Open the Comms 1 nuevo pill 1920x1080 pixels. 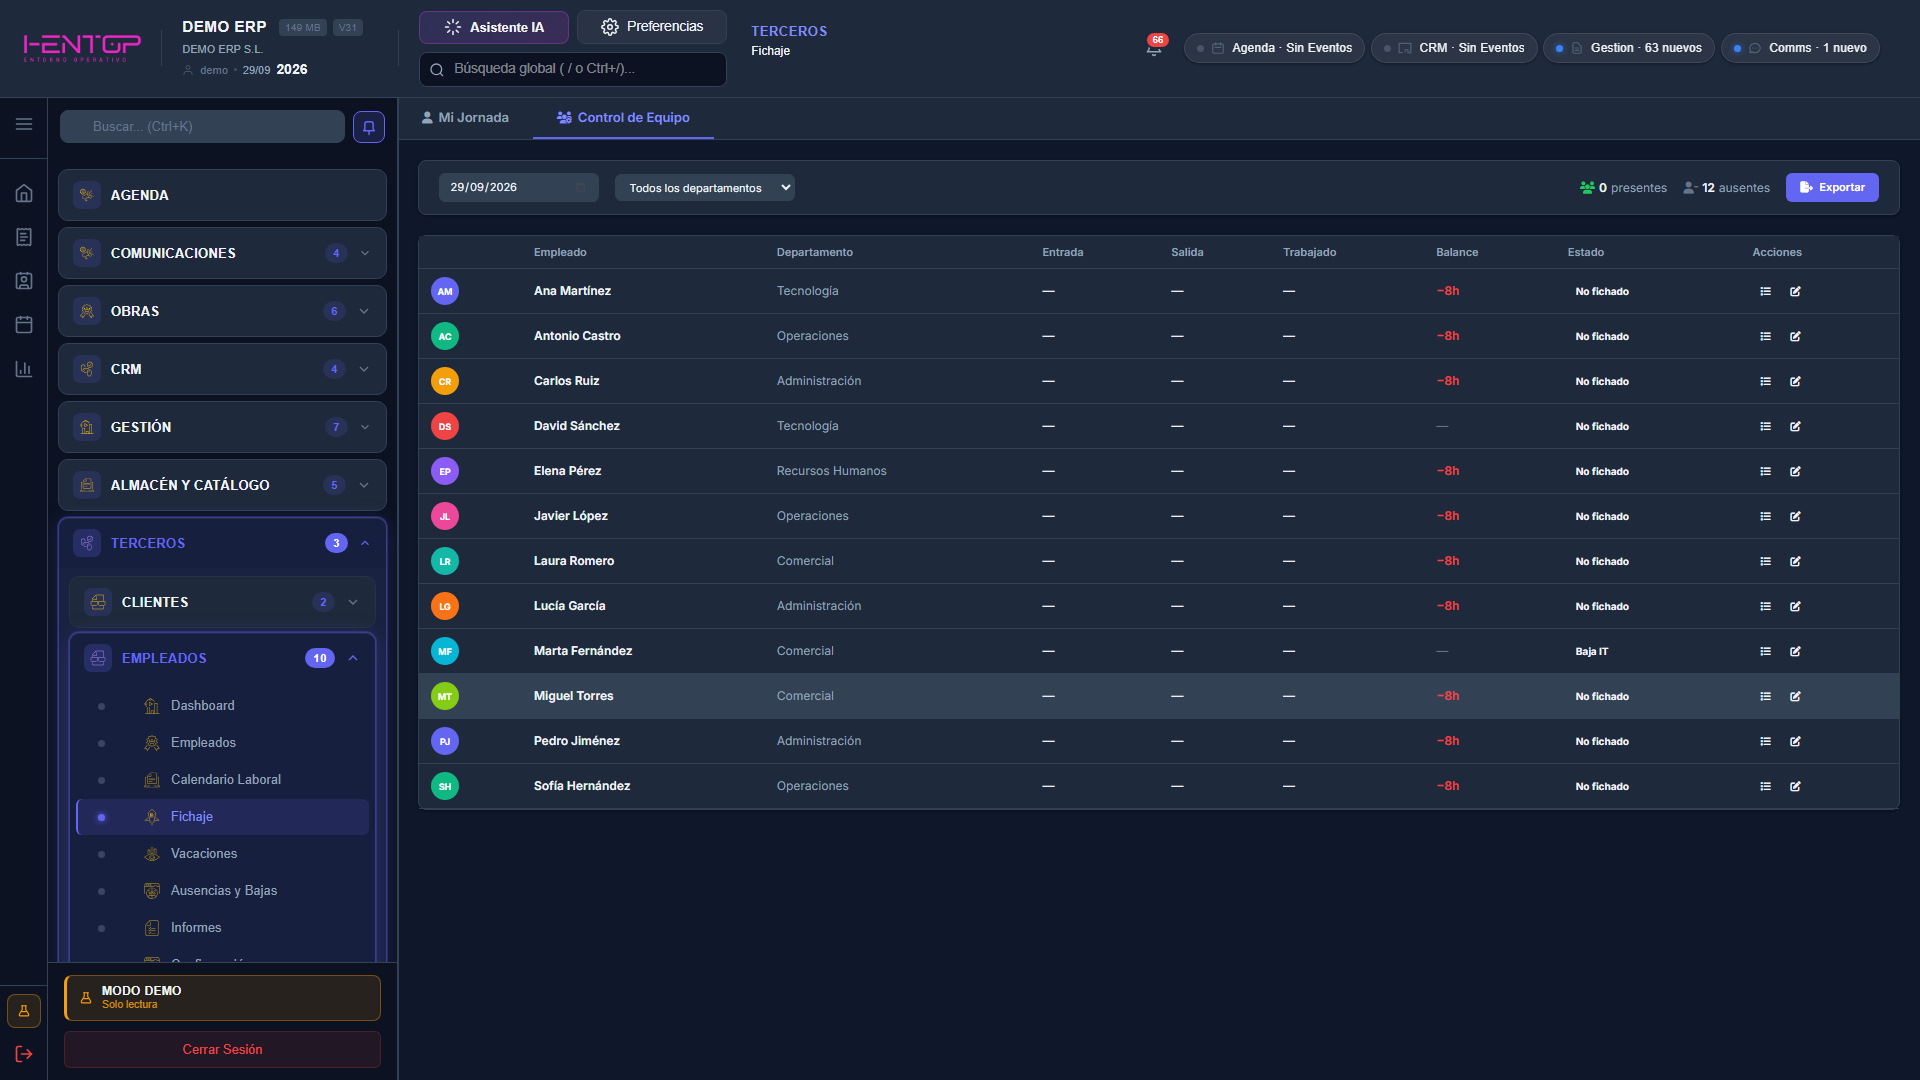(x=1800, y=48)
